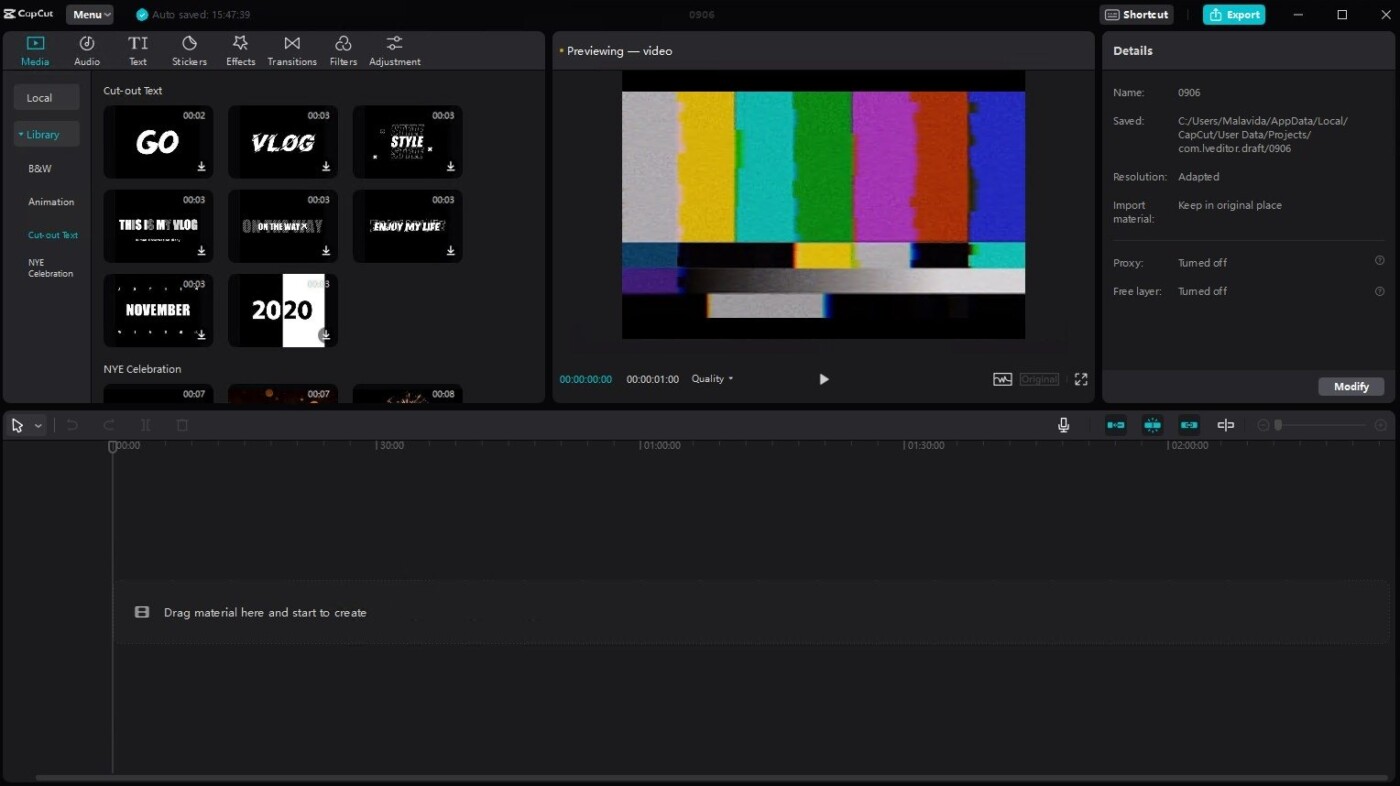Click the Export button
The height and width of the screenshot is (786, 1400).
pyautogui.click(x=1233, y=14)
